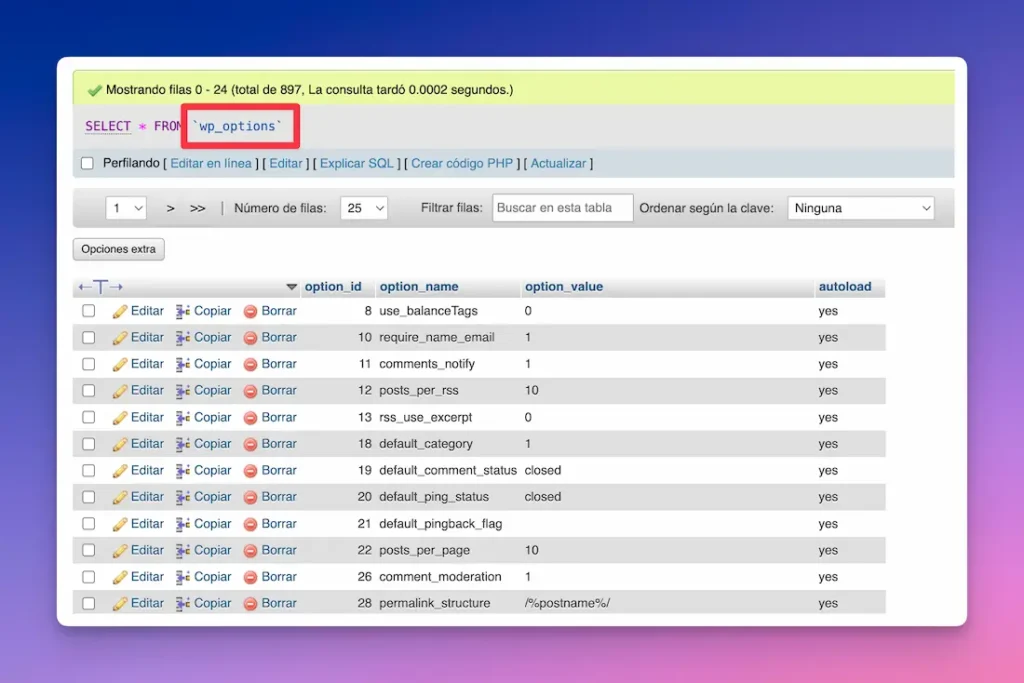Select the checkbox on the permalink_structure row
This screenshot has width=1024, height=683.
[87, 603]
